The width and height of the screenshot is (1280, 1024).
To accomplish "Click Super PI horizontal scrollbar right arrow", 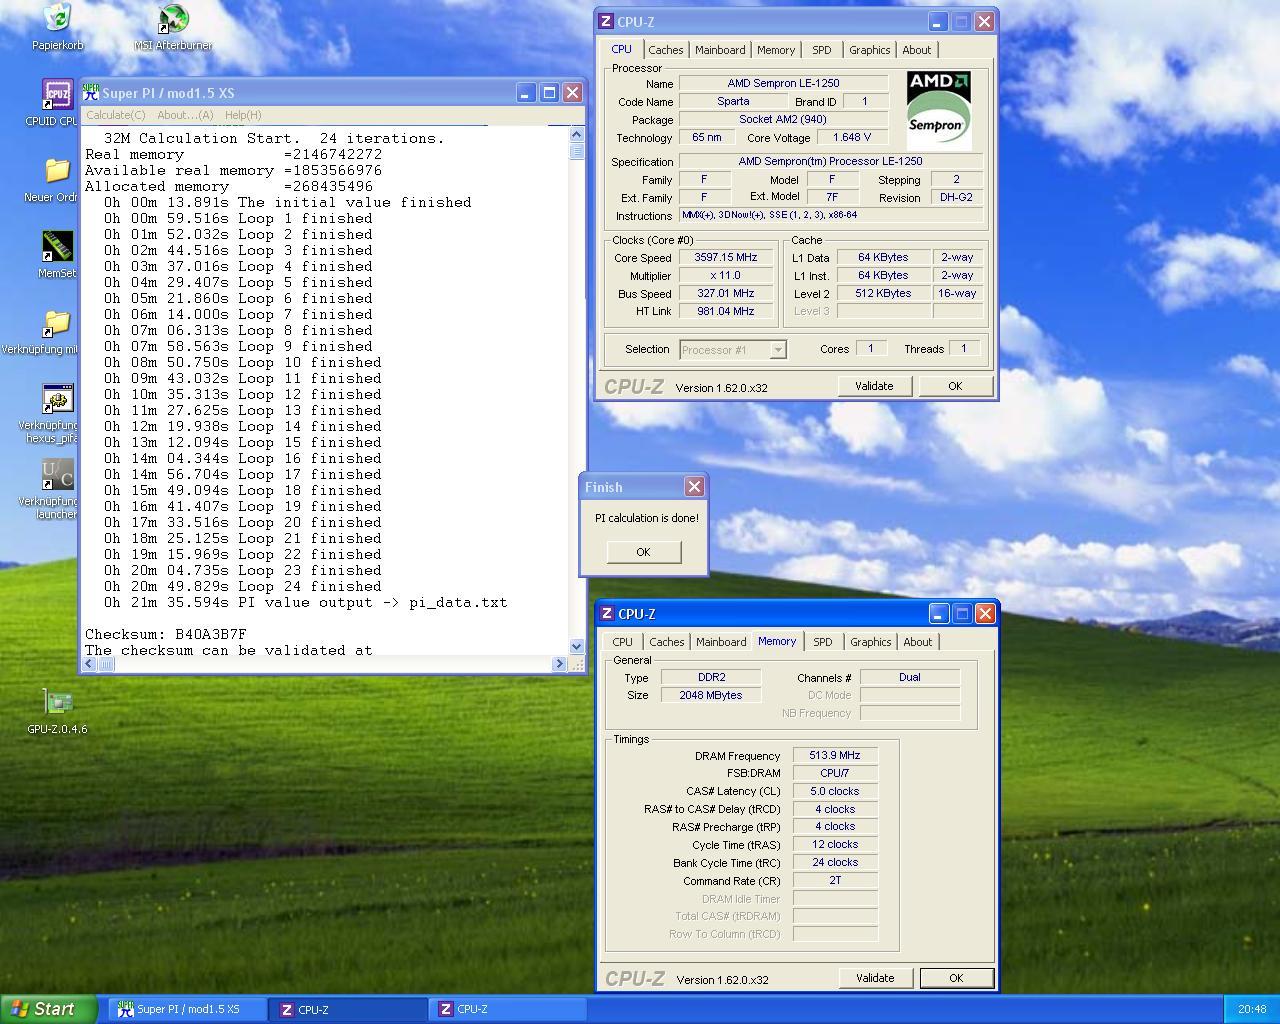I will (559, 664).
